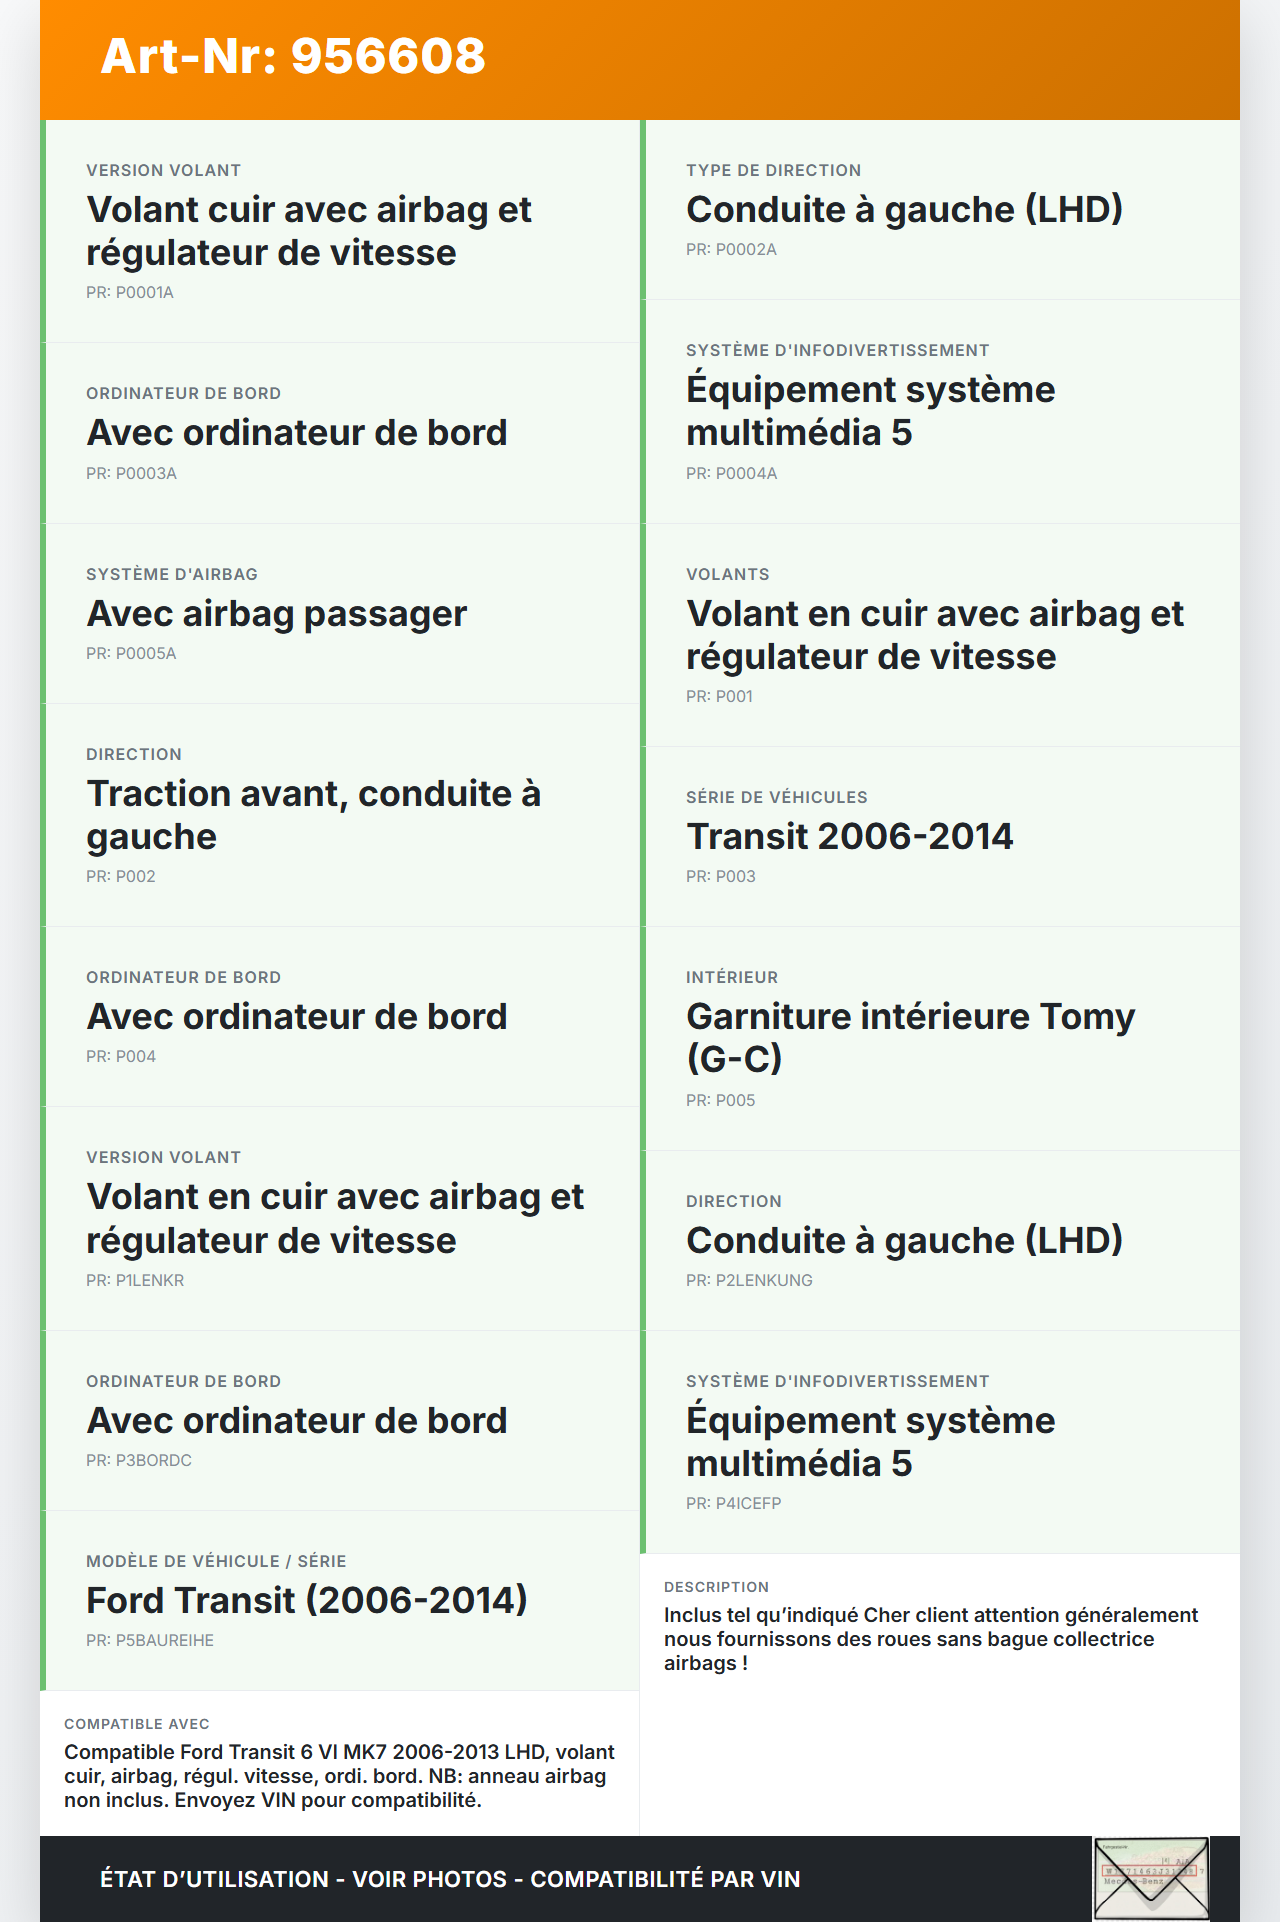Click the ordinateur de bord card P004
Image resolution: width=1280 pixels, height=1923 pixels.
coord(340,1016)
